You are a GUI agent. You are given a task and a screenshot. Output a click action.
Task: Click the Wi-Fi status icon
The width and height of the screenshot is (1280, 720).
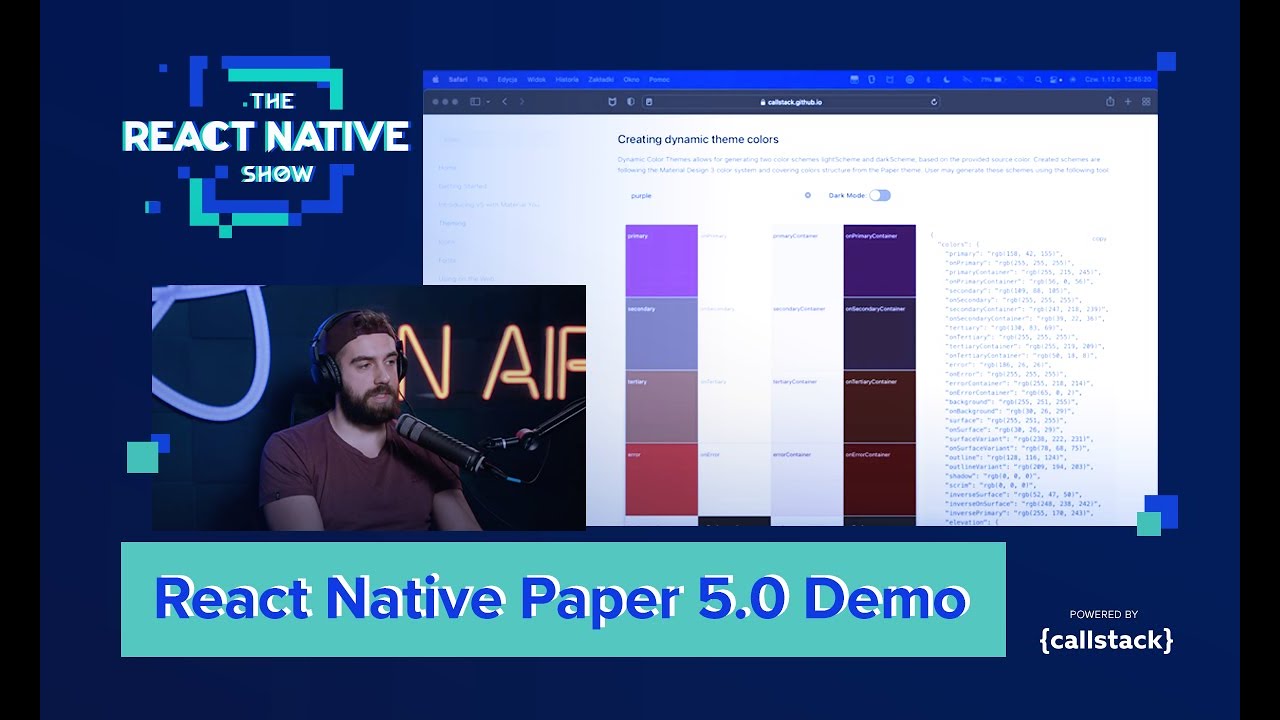pos(1021,79)
